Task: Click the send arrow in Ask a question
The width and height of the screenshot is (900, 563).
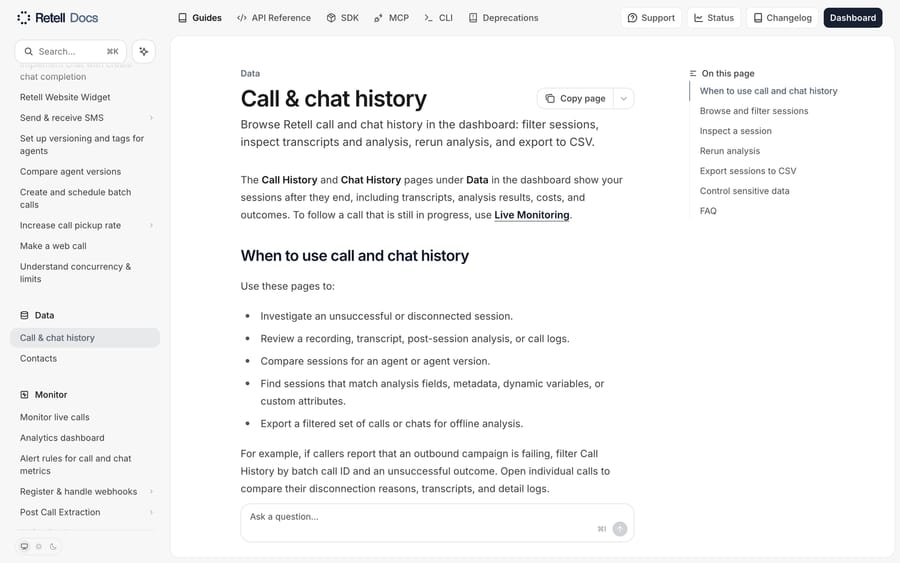Action: click(619, 529)
